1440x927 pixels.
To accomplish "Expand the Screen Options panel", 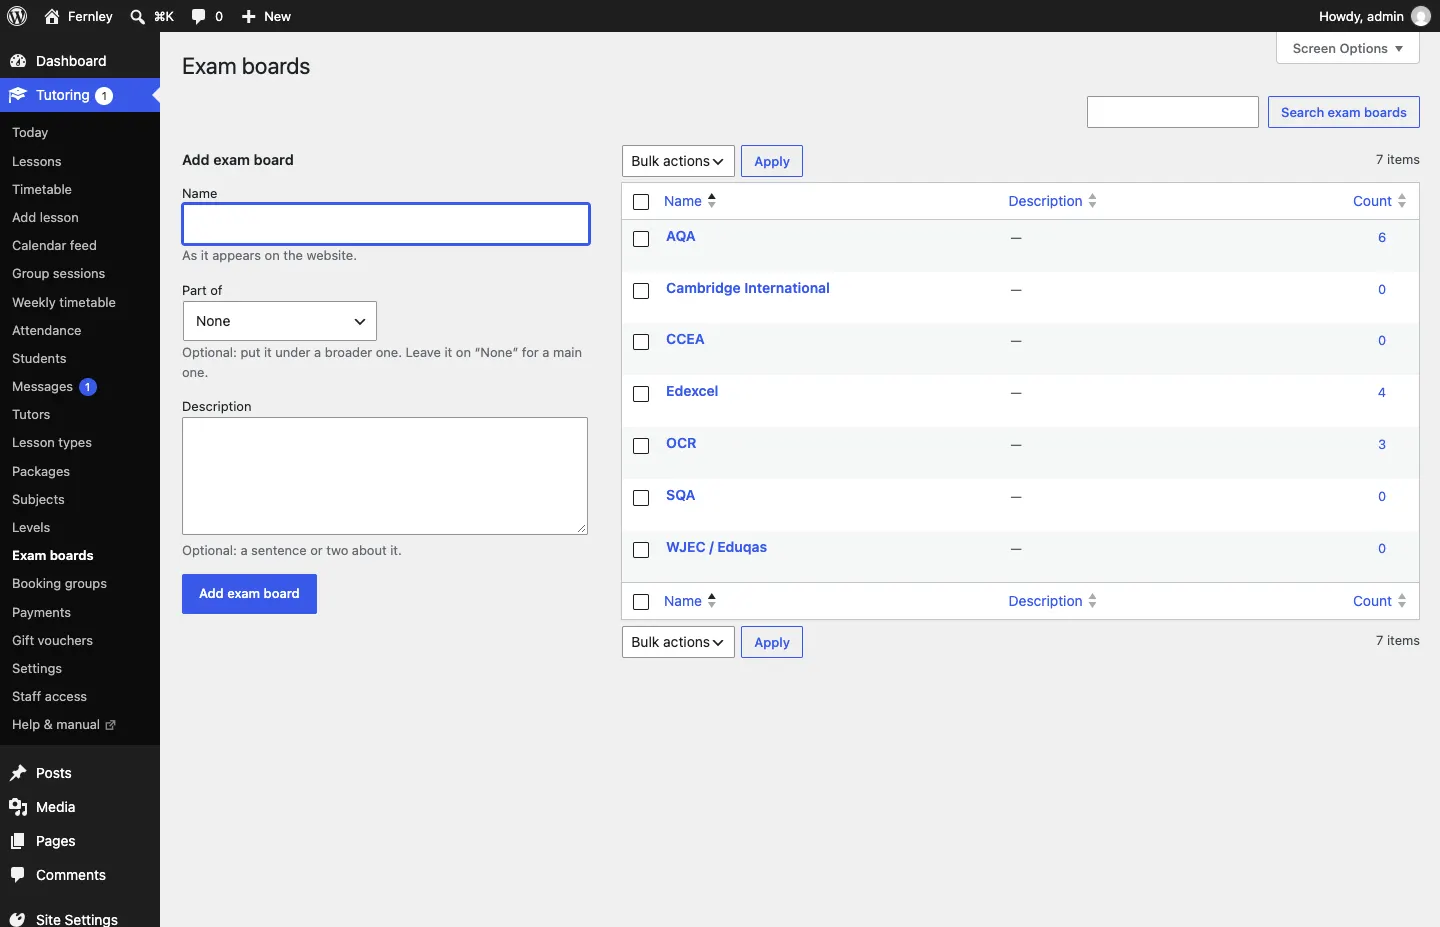I will pos(1348,48).
